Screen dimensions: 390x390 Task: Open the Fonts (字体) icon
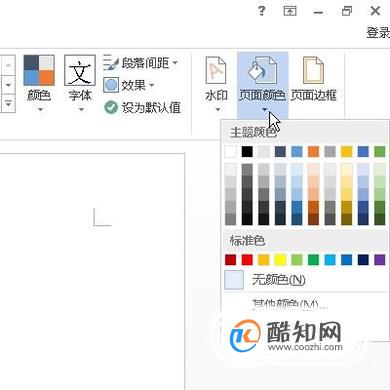[80, 70]
